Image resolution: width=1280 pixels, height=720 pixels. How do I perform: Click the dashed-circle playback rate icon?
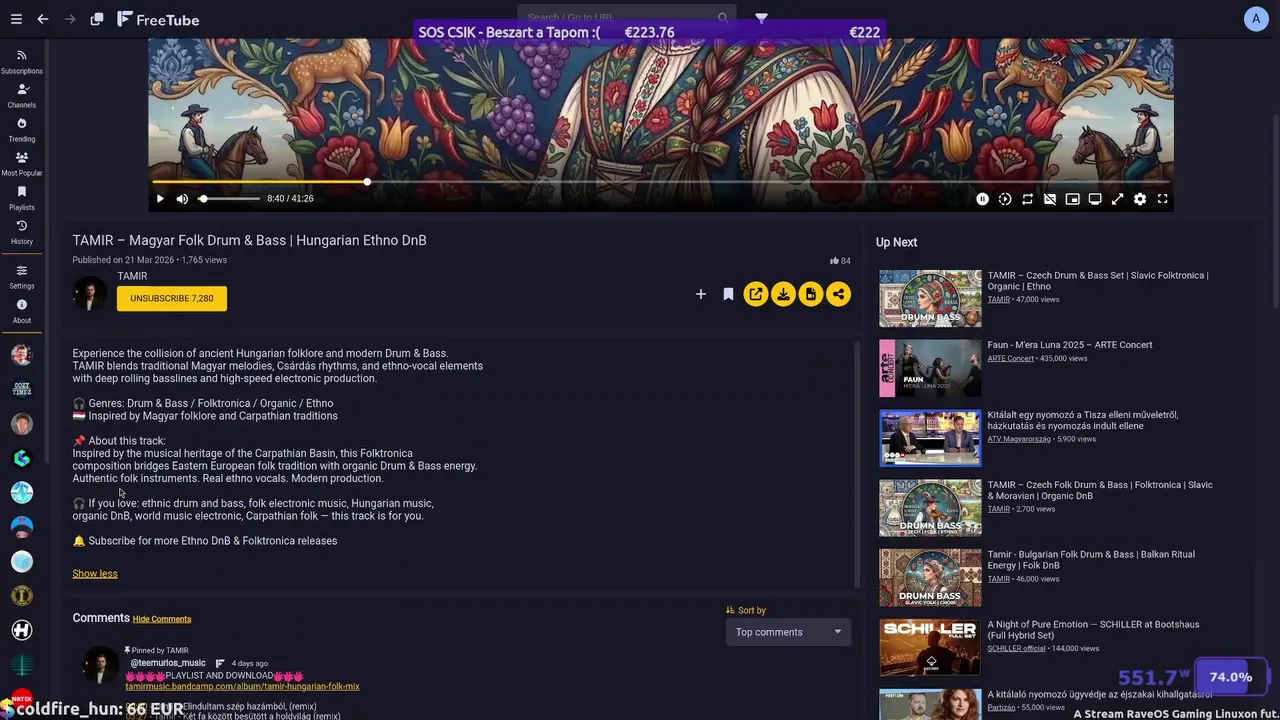pyautogui.click(x=1005, y=199)
